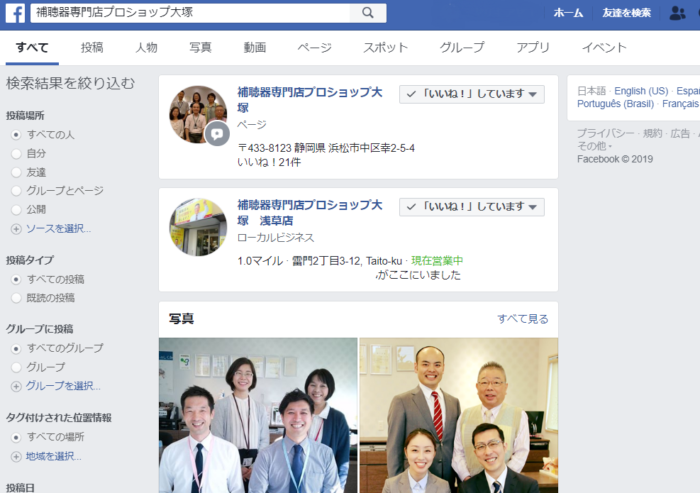Switch to the スポット tab
The height and width of the screenshot is (493, 700).
[386, 47]
